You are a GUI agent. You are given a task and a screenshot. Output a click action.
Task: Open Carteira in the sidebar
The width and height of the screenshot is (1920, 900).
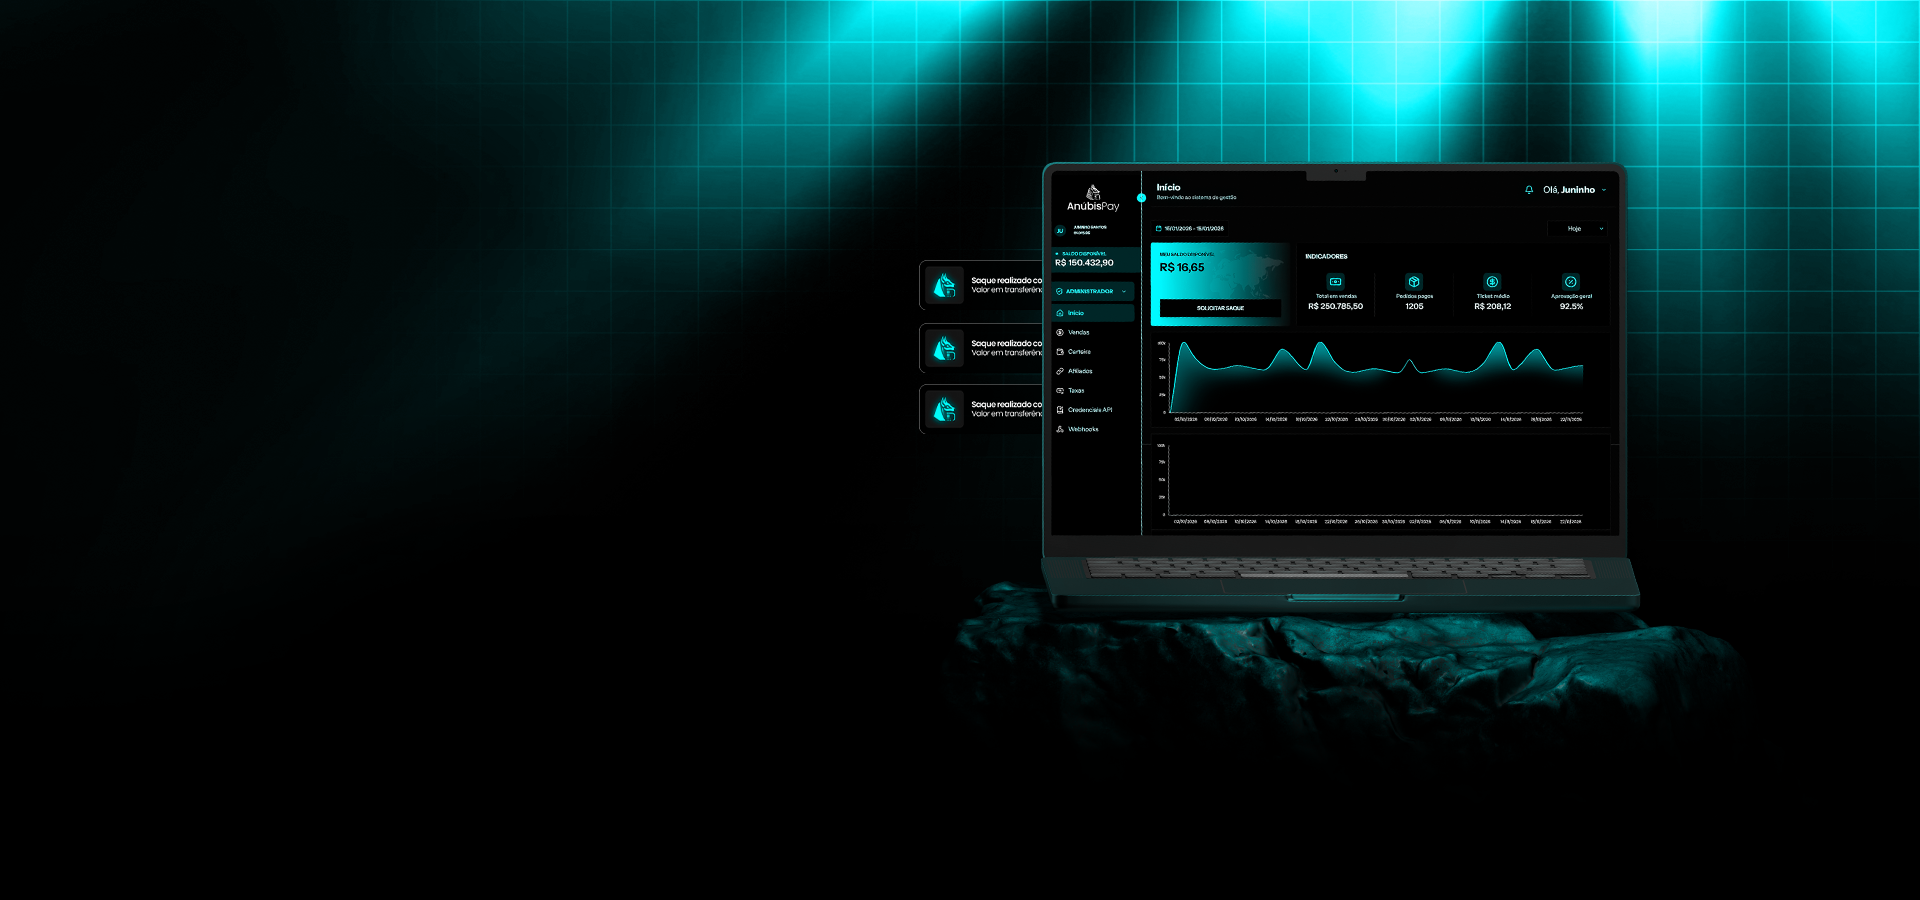coord(1079,352)
